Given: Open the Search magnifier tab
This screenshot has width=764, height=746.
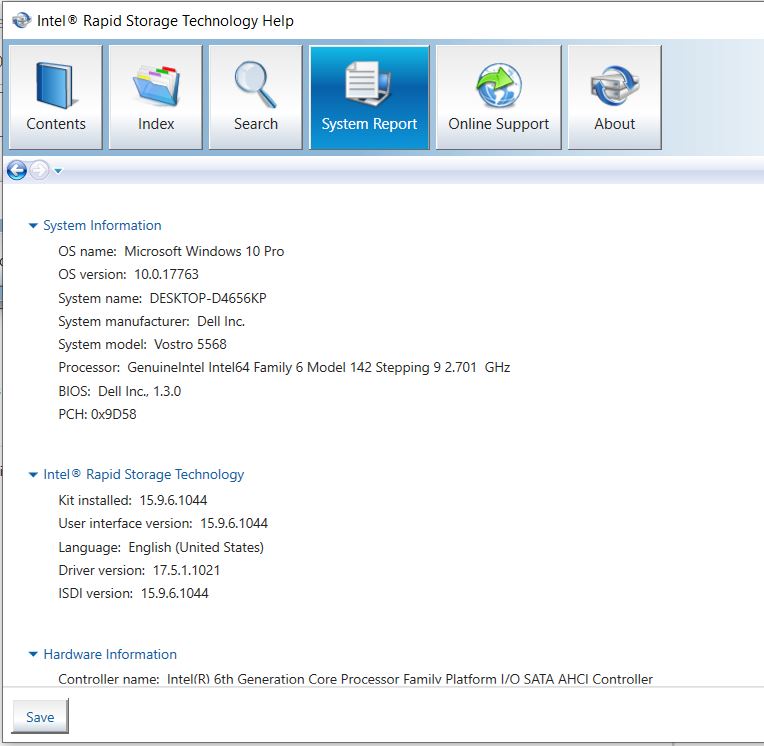Looking at the screenshot, I should (x=255, y=97).
